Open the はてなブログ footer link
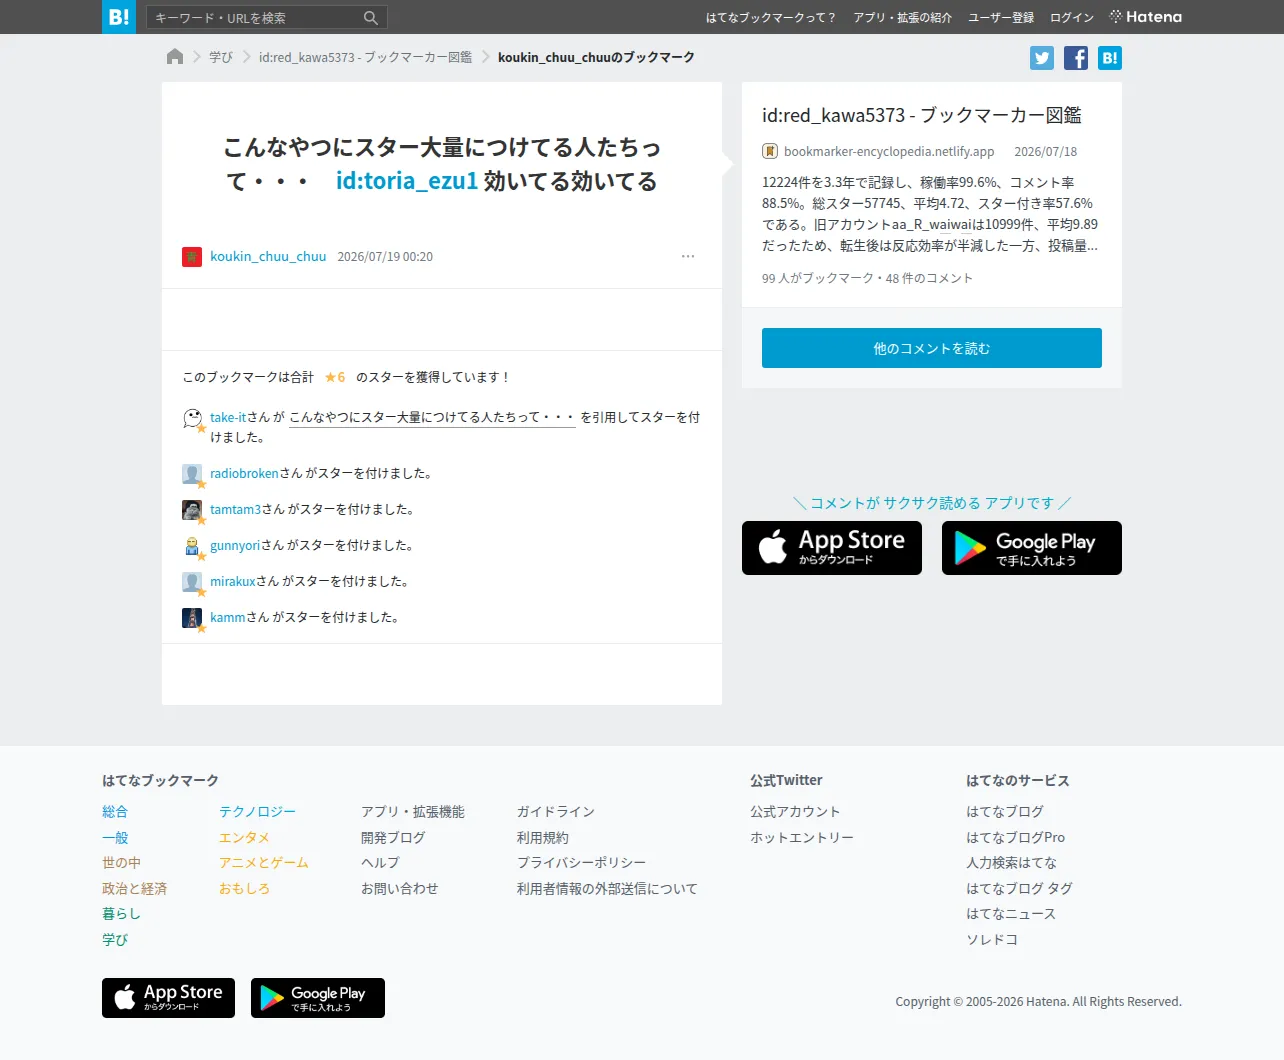Image resolution: width=1284 pixels, height=1060 pixels. click(1005, 812)
